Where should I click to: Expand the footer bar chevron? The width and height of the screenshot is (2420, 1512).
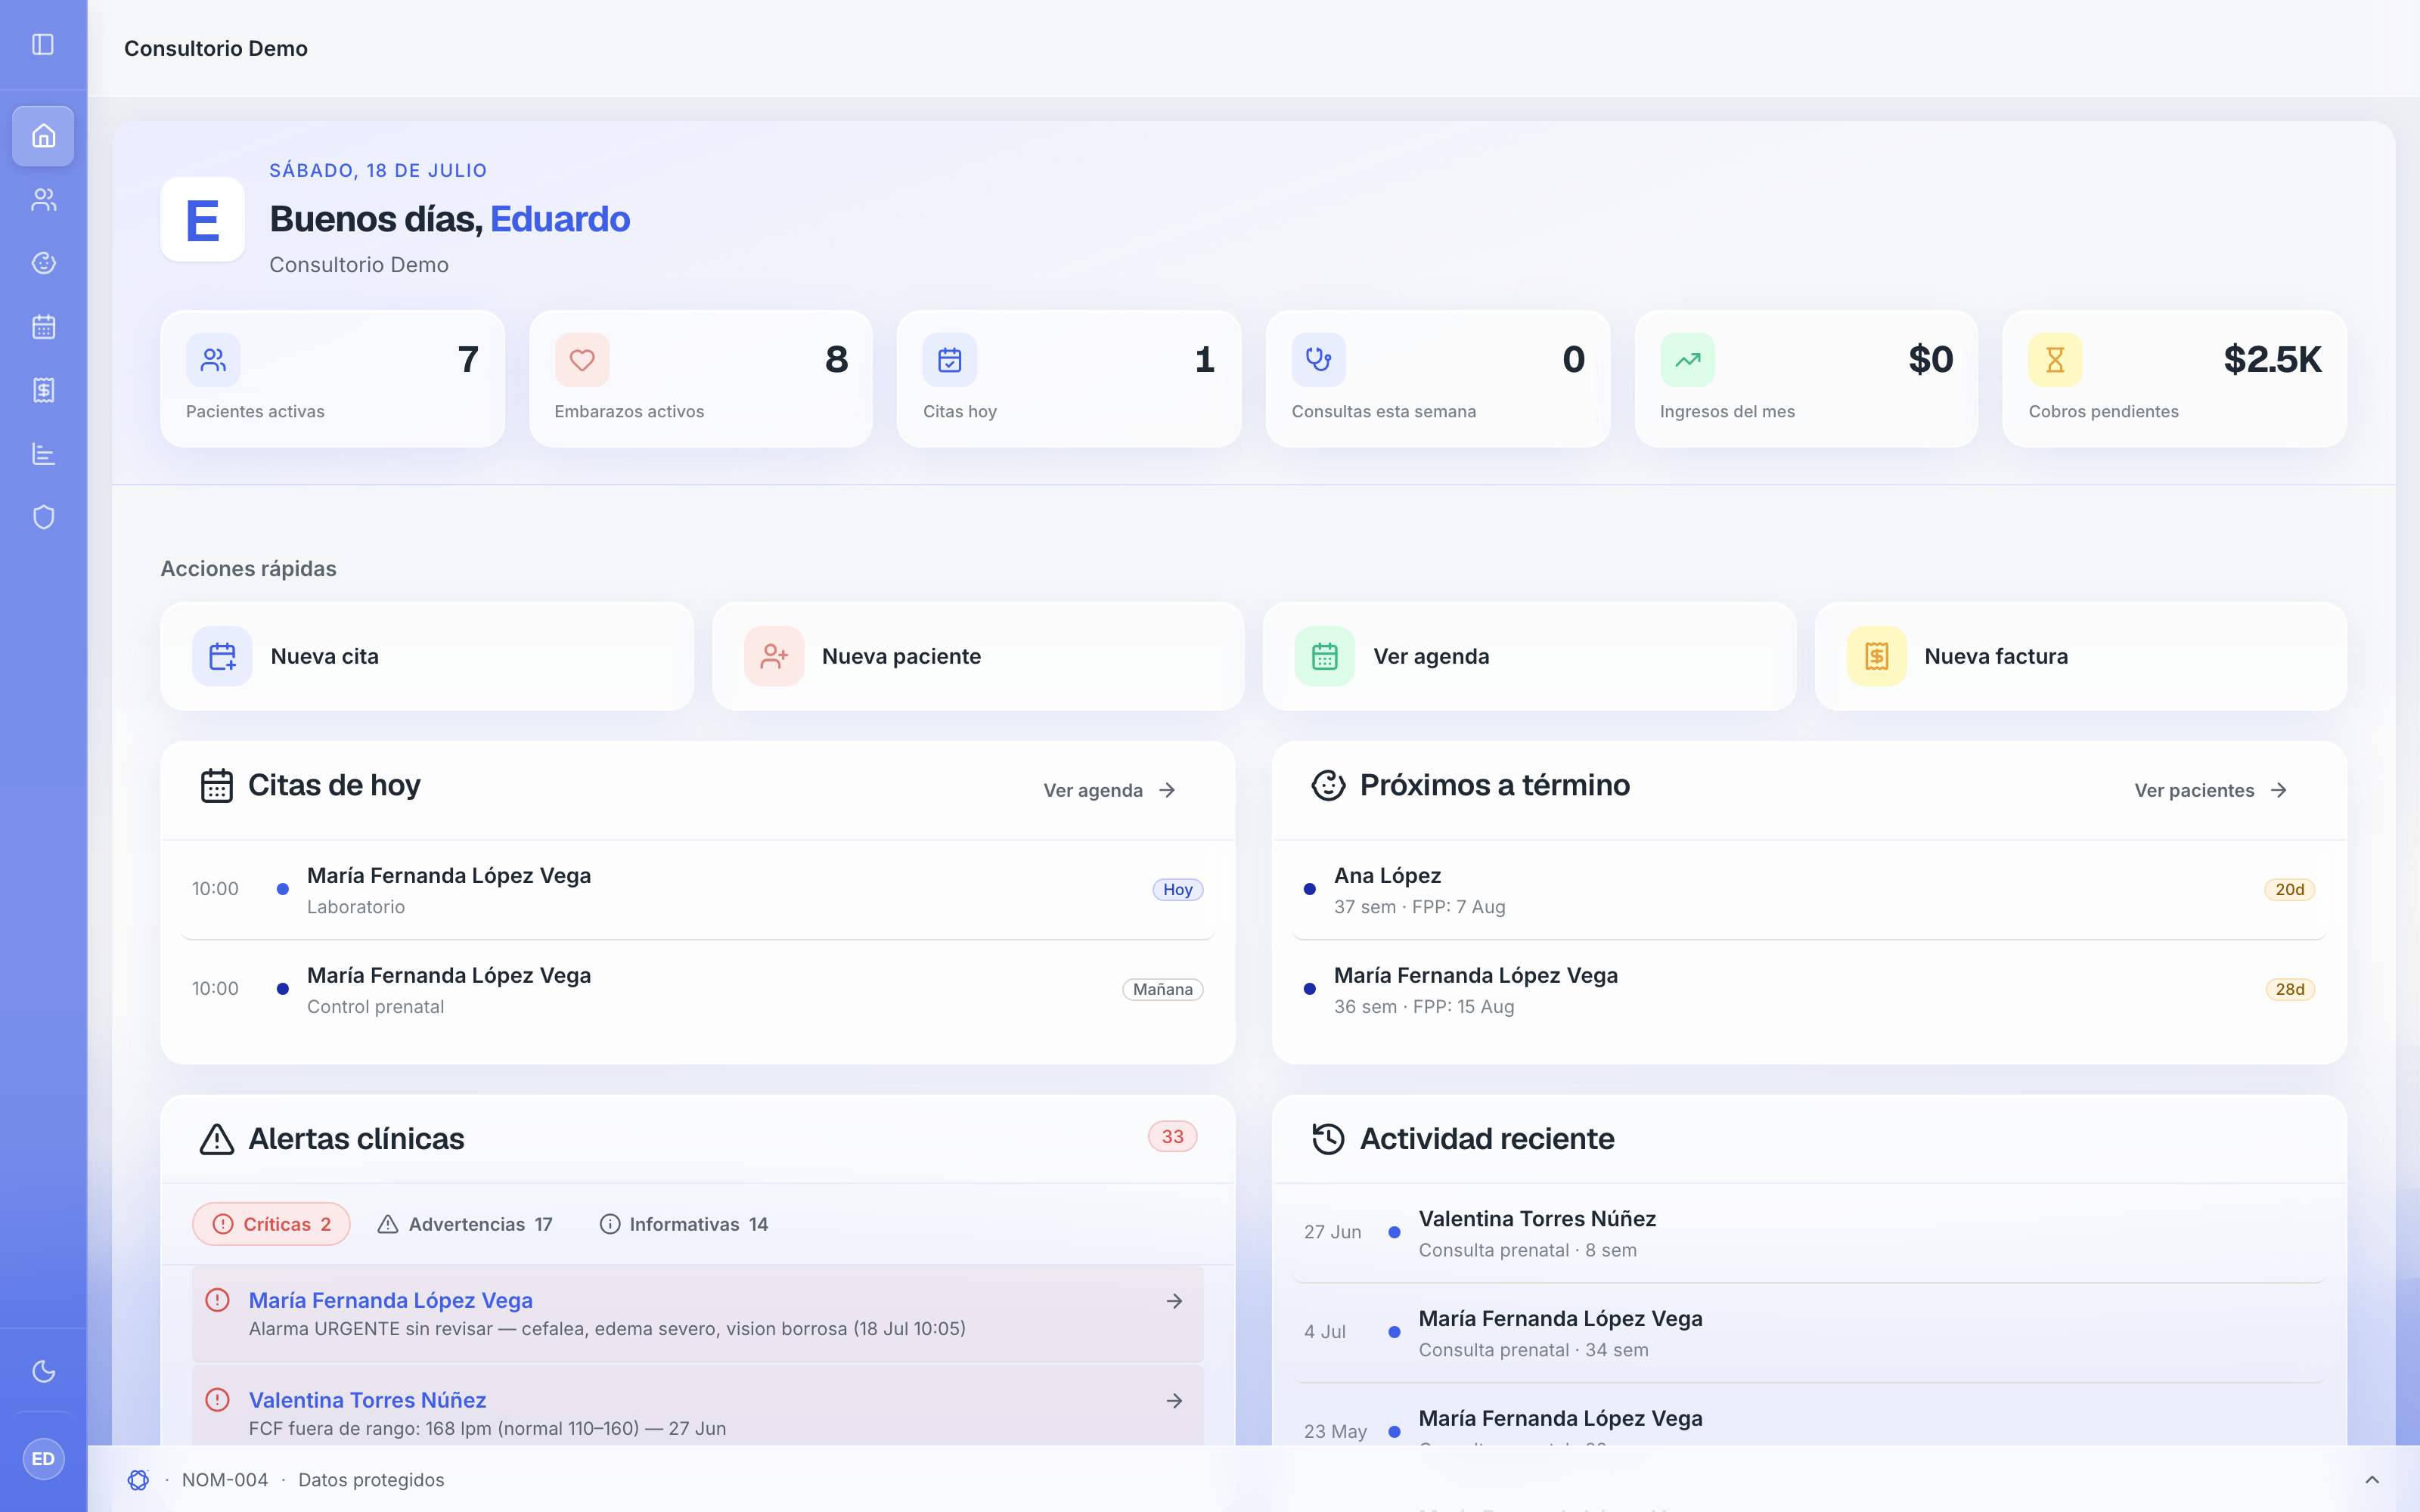(2372, 1480)
